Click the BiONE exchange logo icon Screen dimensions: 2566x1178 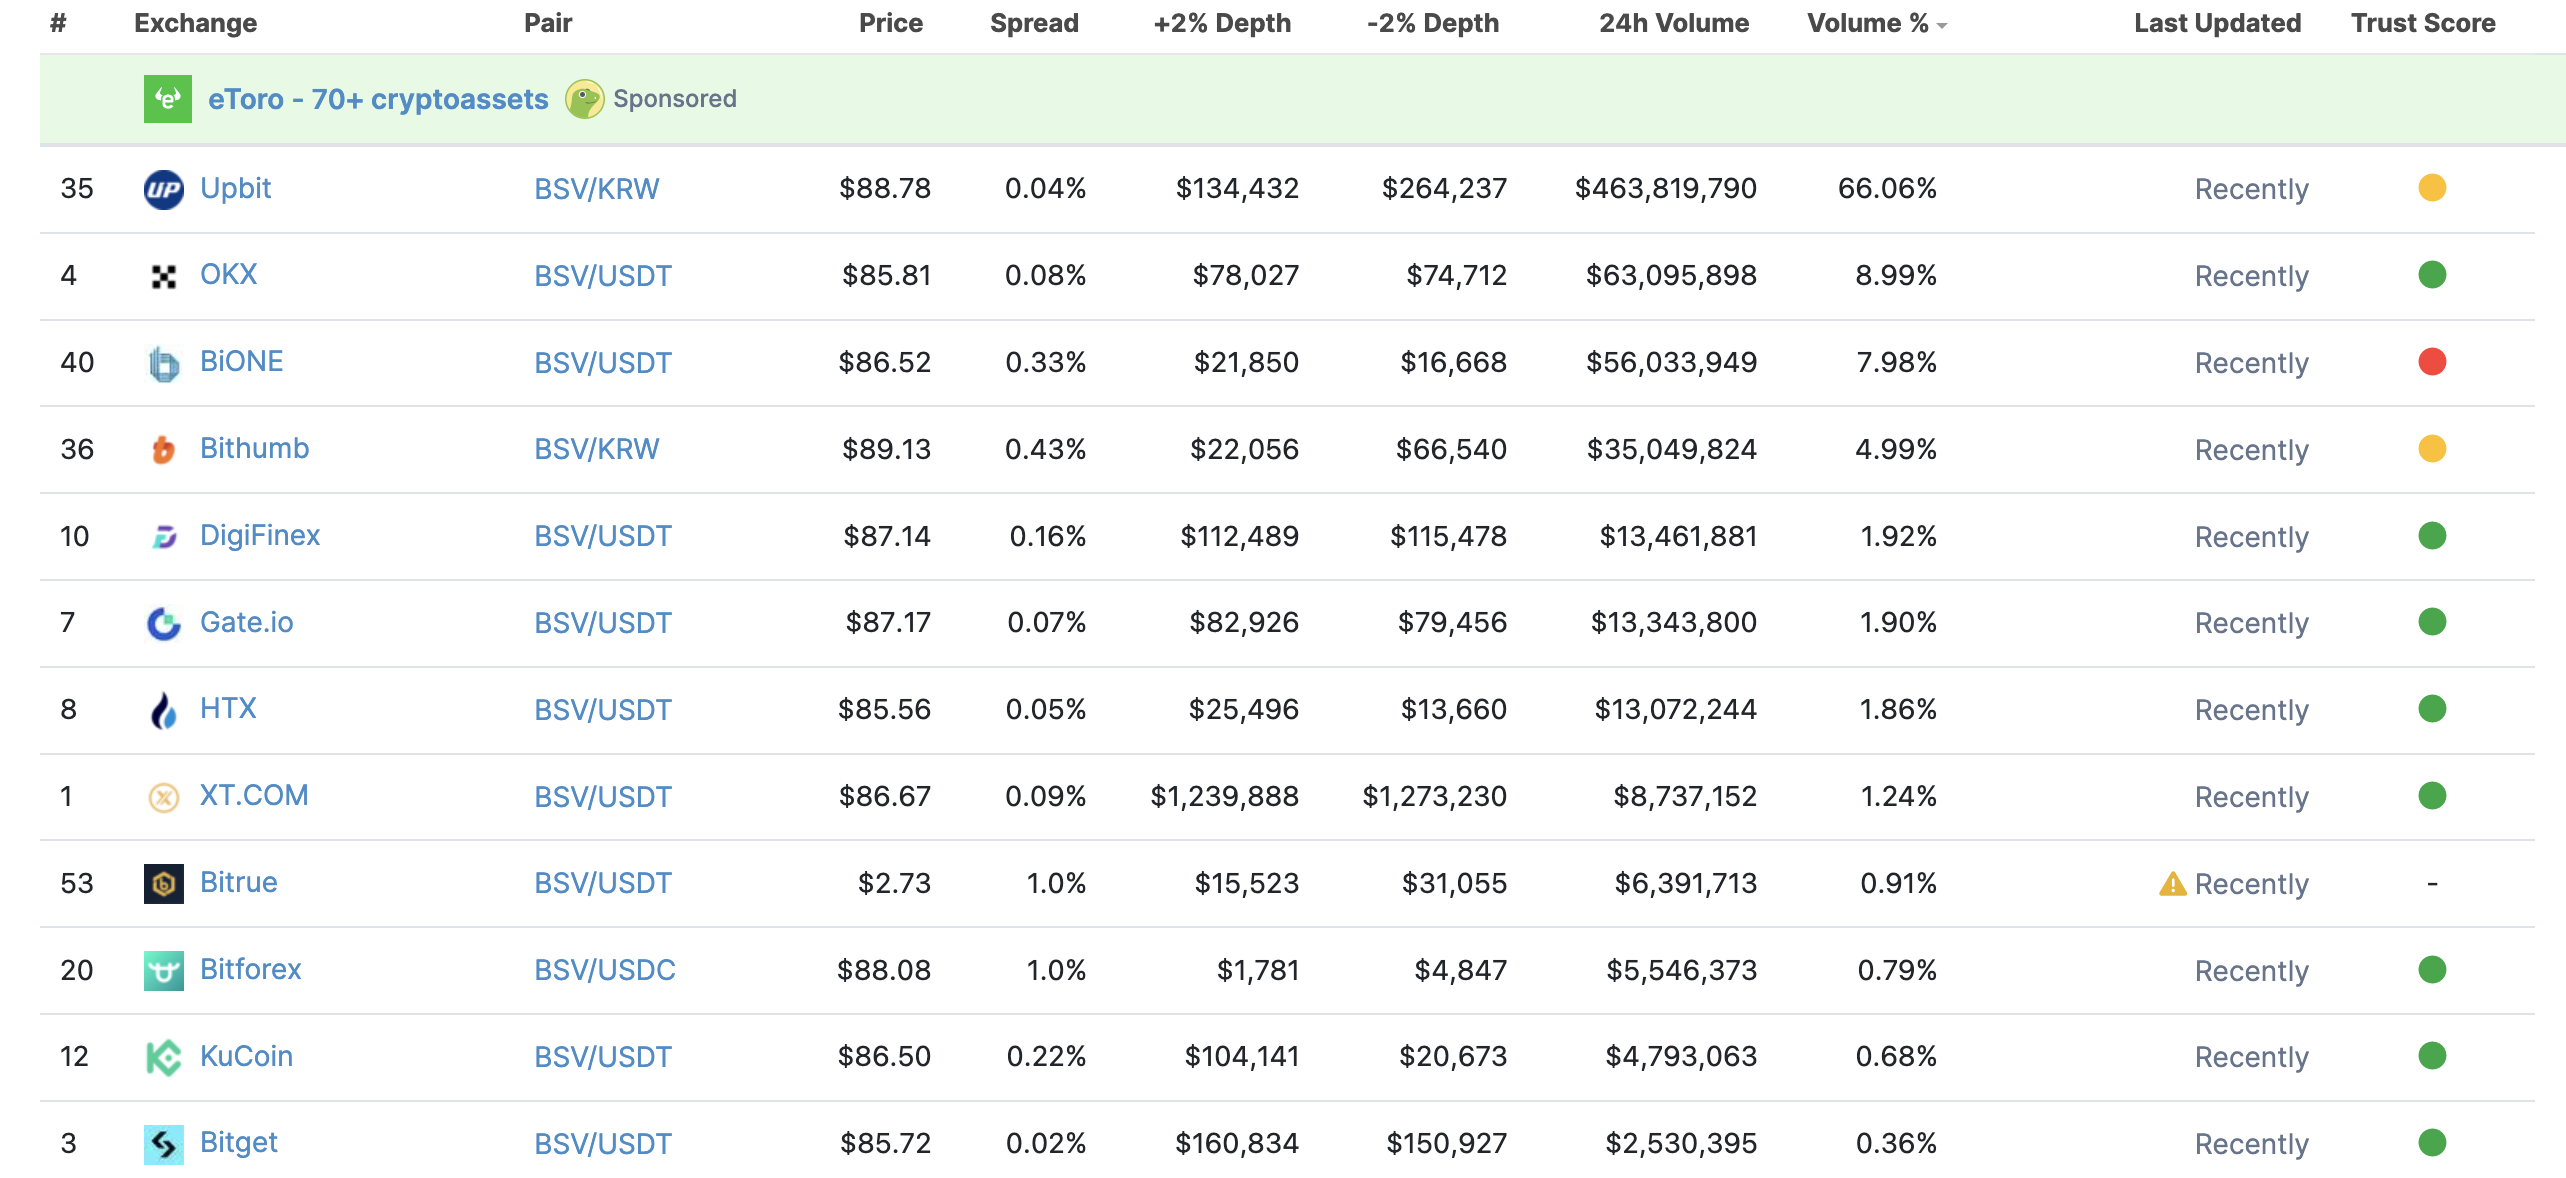pyautogui.click(x=163, y=363)
